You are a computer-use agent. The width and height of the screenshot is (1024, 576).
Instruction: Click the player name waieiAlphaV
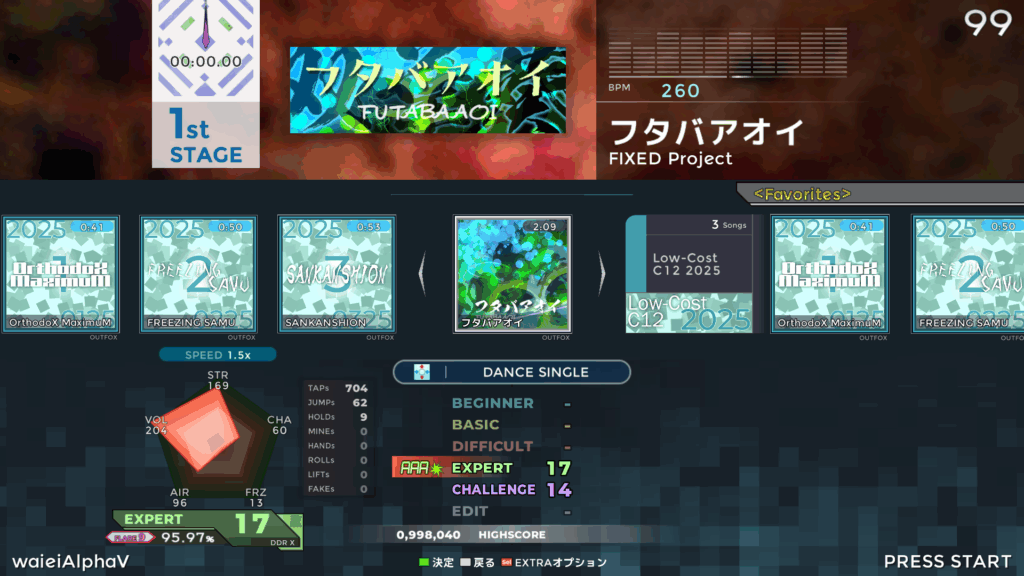(71, 562)
